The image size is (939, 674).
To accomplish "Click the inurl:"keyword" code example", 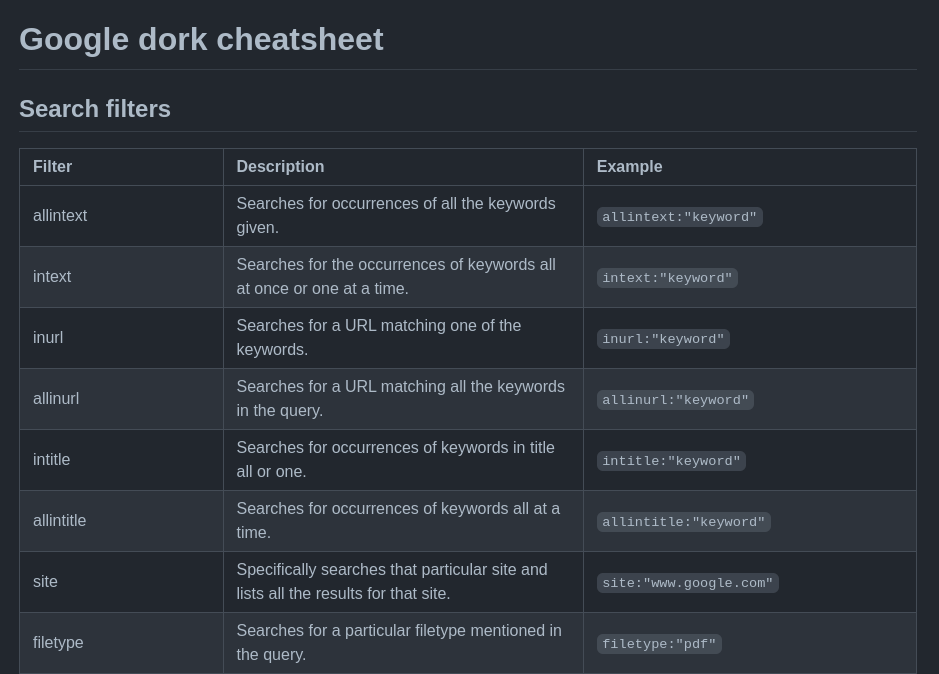I will pyautogui.click(x=663, y=339).
